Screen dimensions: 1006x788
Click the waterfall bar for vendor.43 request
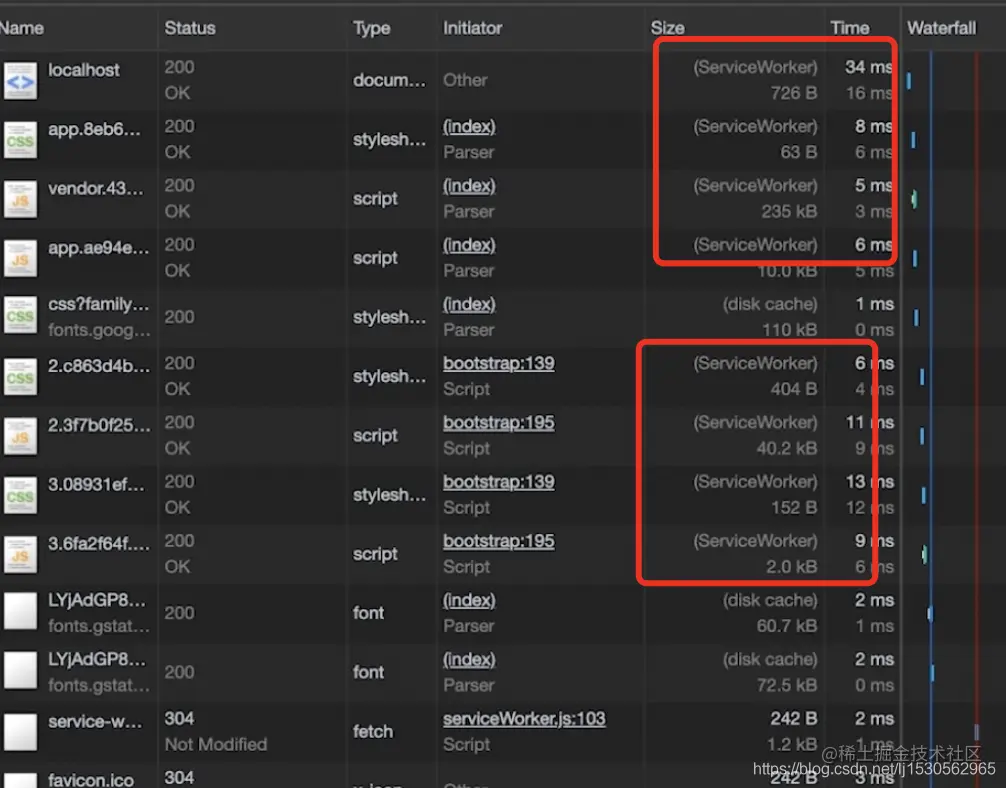click(914, 199)
